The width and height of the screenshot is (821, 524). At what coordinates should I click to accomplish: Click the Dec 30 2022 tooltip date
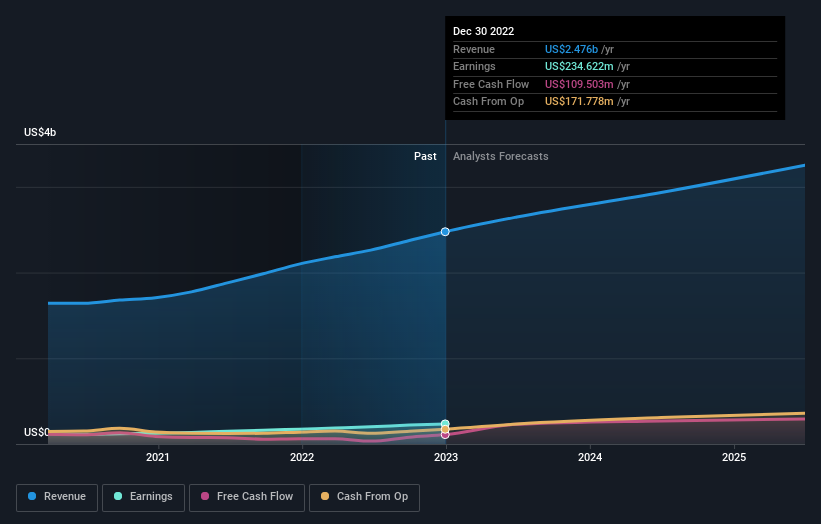click(x=483, y=31)
